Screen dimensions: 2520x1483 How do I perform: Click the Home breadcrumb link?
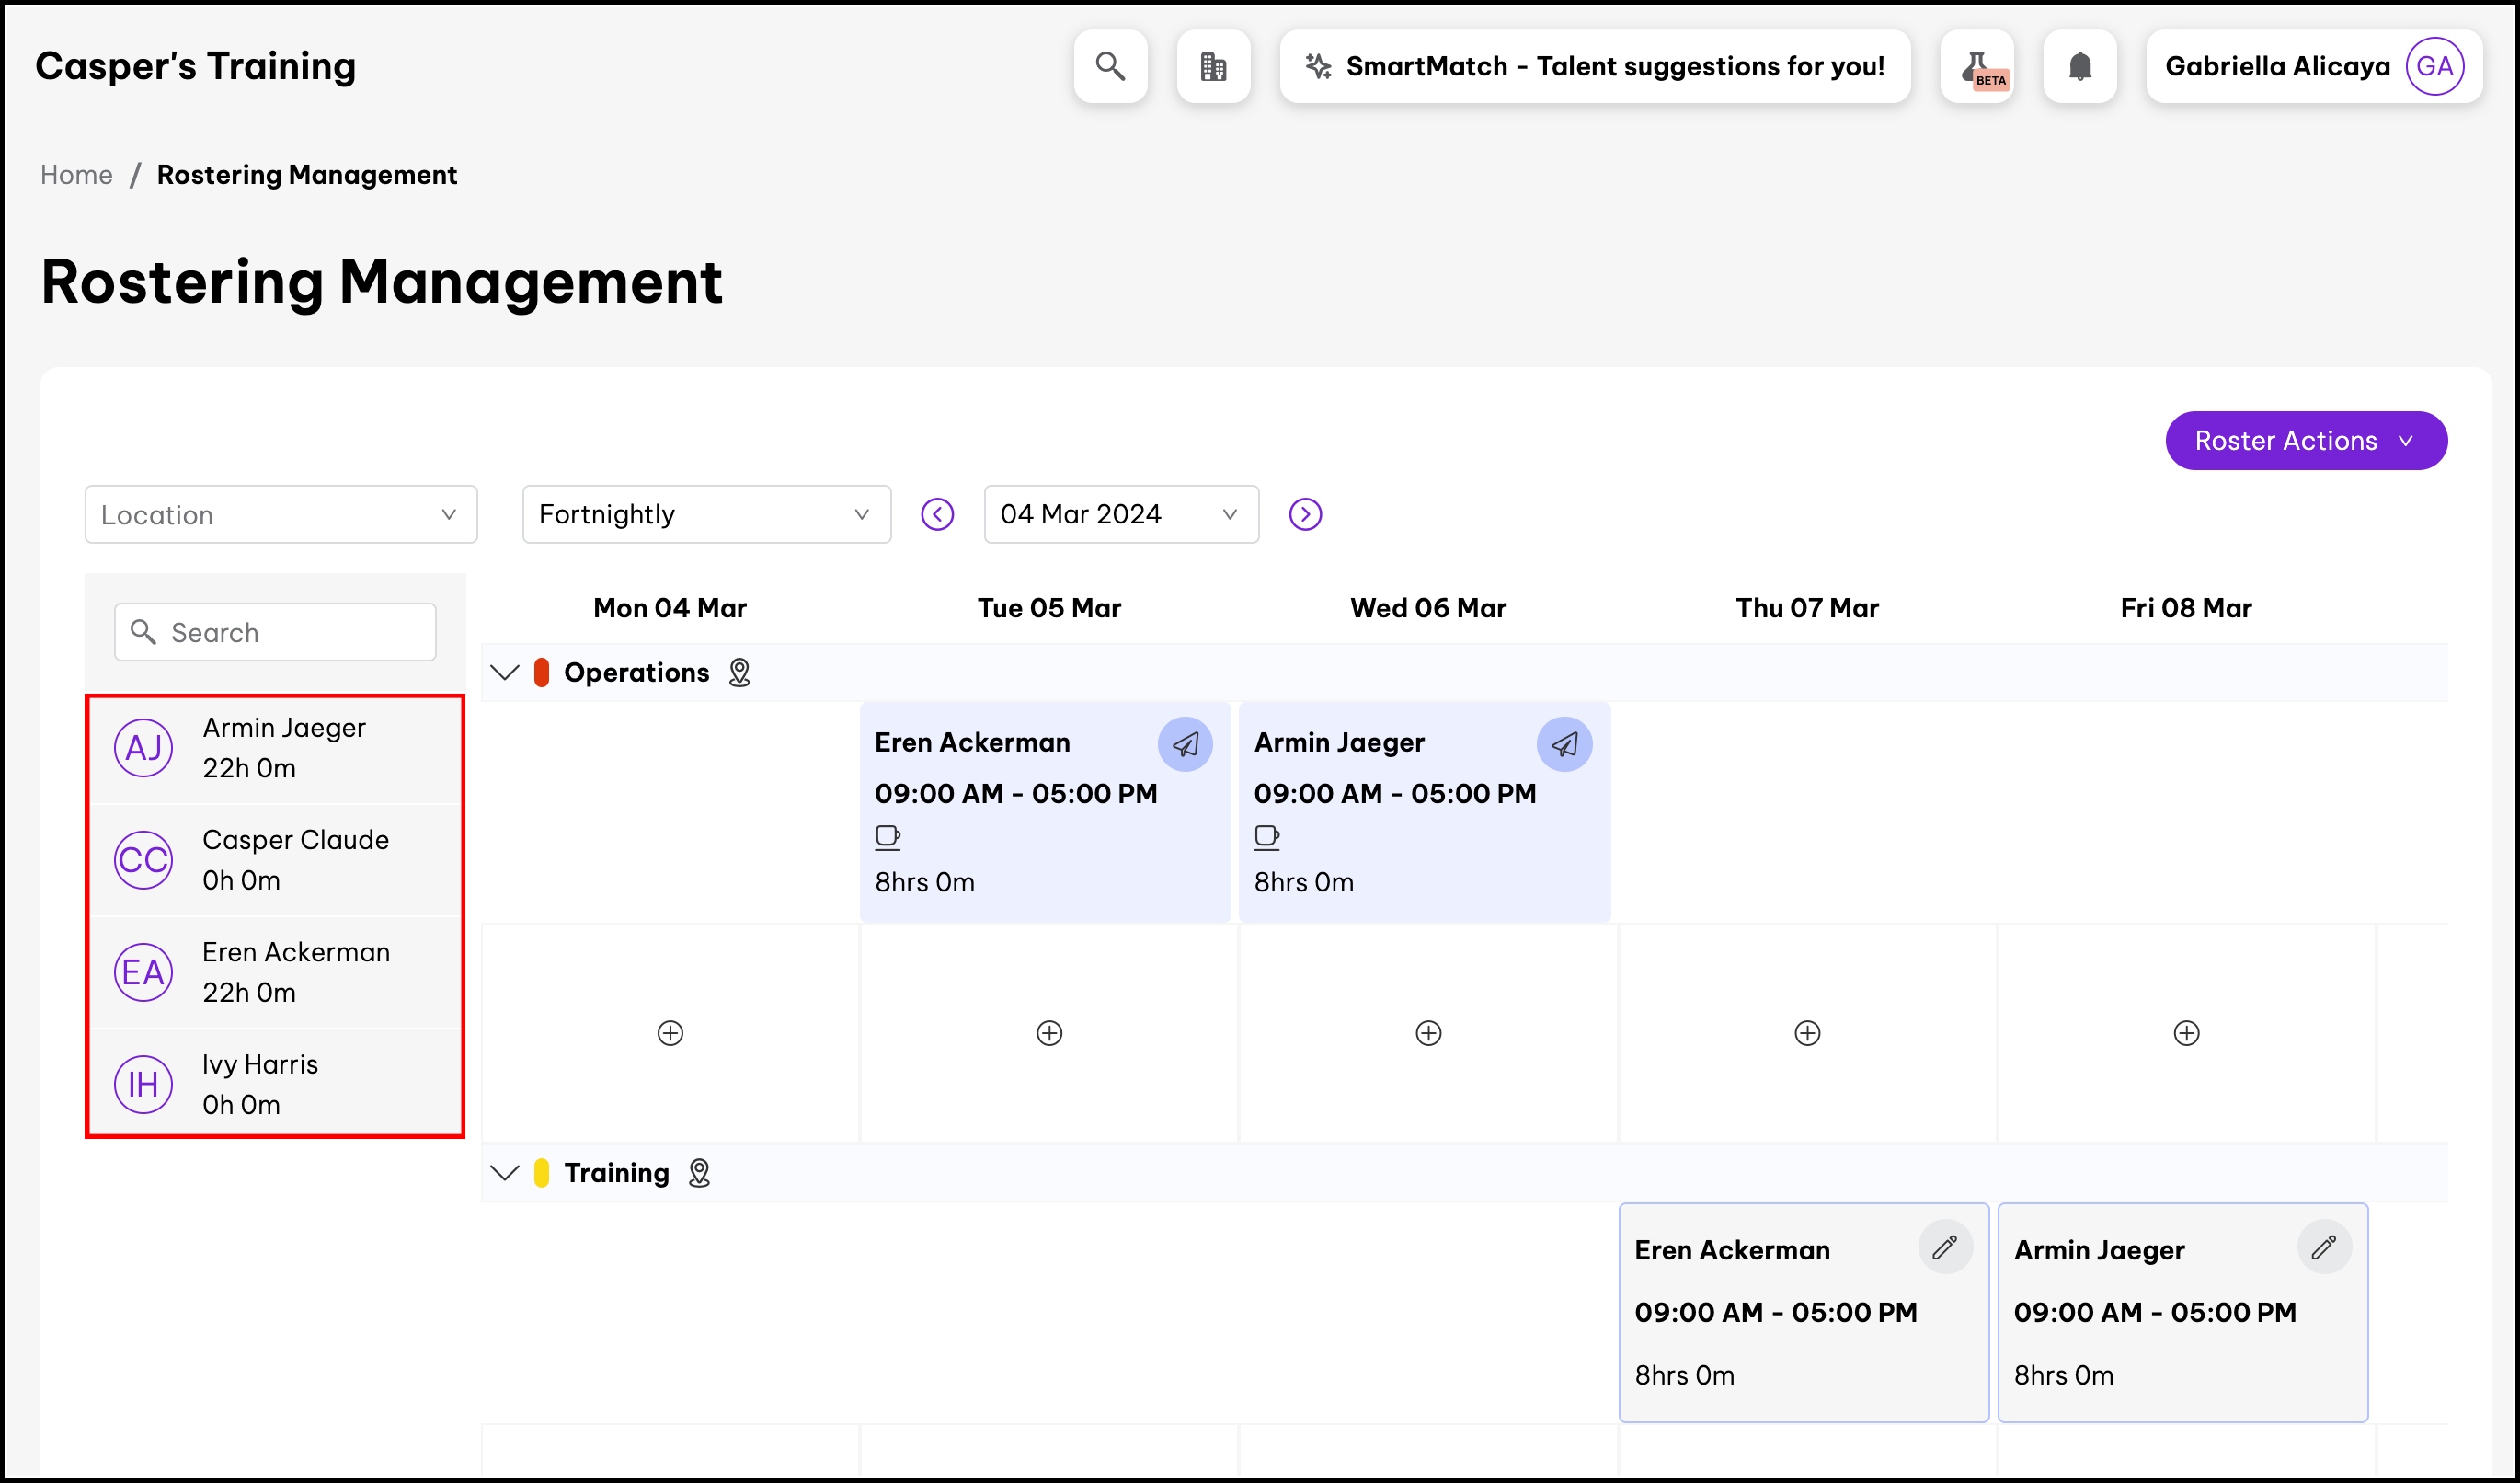pos(76,175)
